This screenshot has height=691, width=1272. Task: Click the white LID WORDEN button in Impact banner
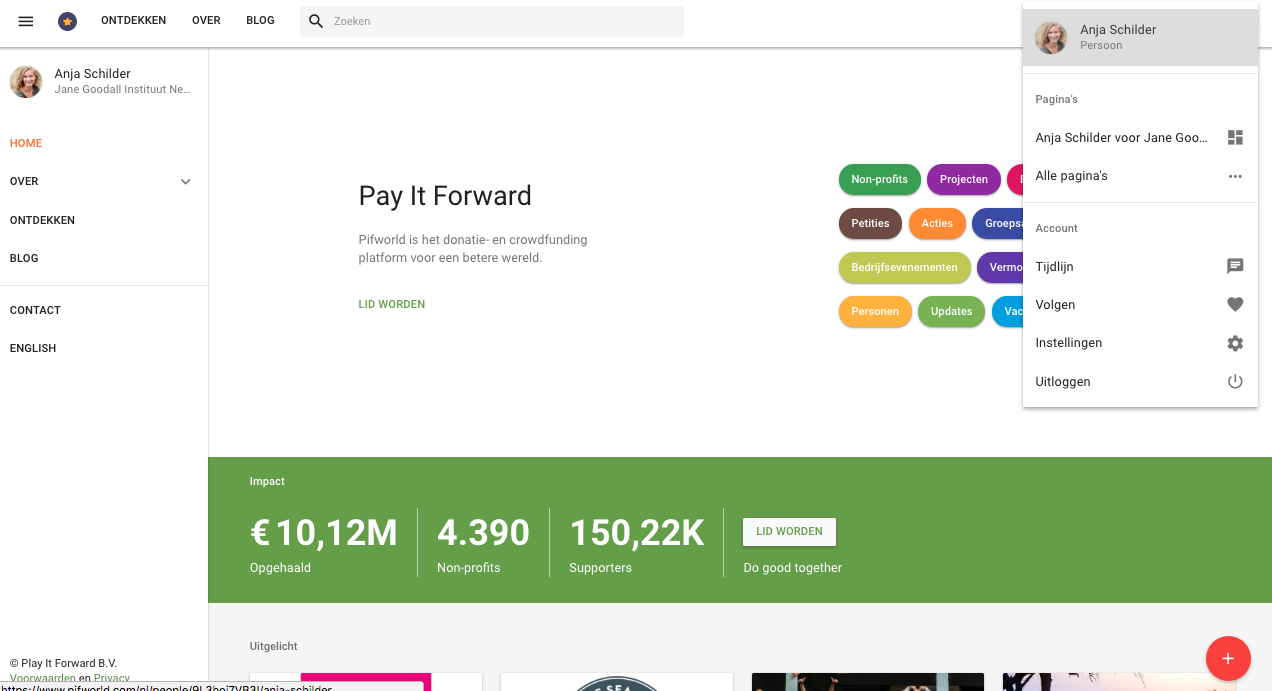point(789,531)
